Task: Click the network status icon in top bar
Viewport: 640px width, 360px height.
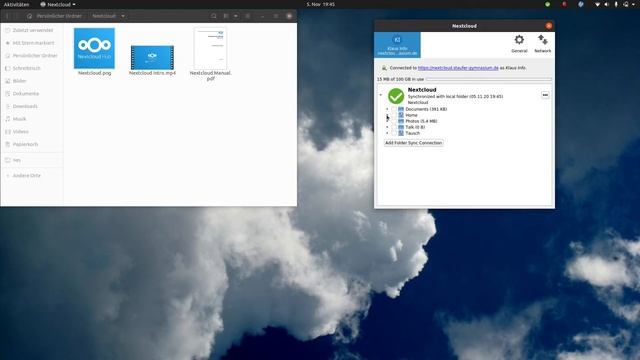Action: [x=598, y=4]
